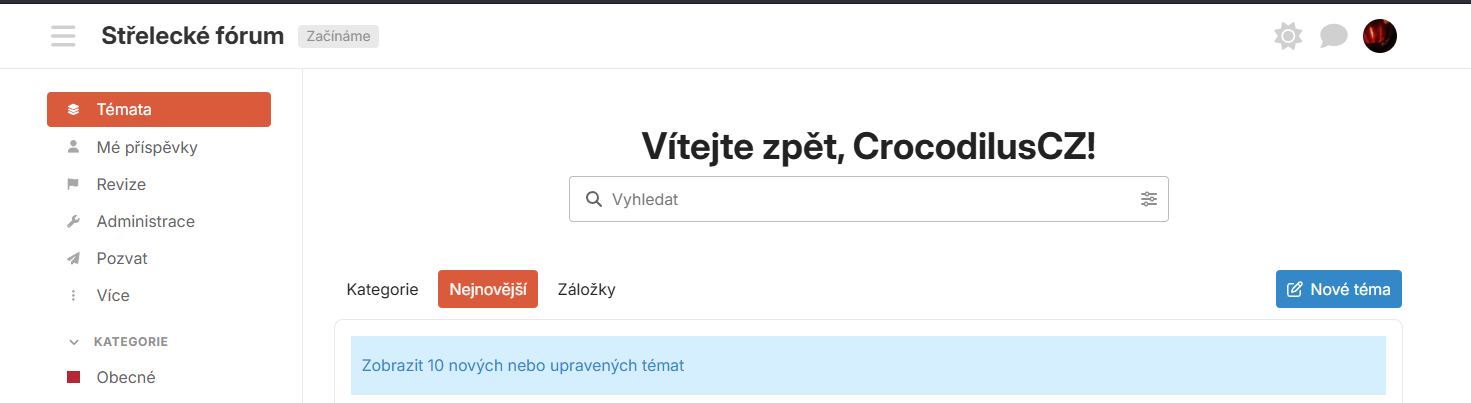This screenshot has width=1471, height=403.
Task: Open the gear settings icon in header
Action: coord(1288,37)
